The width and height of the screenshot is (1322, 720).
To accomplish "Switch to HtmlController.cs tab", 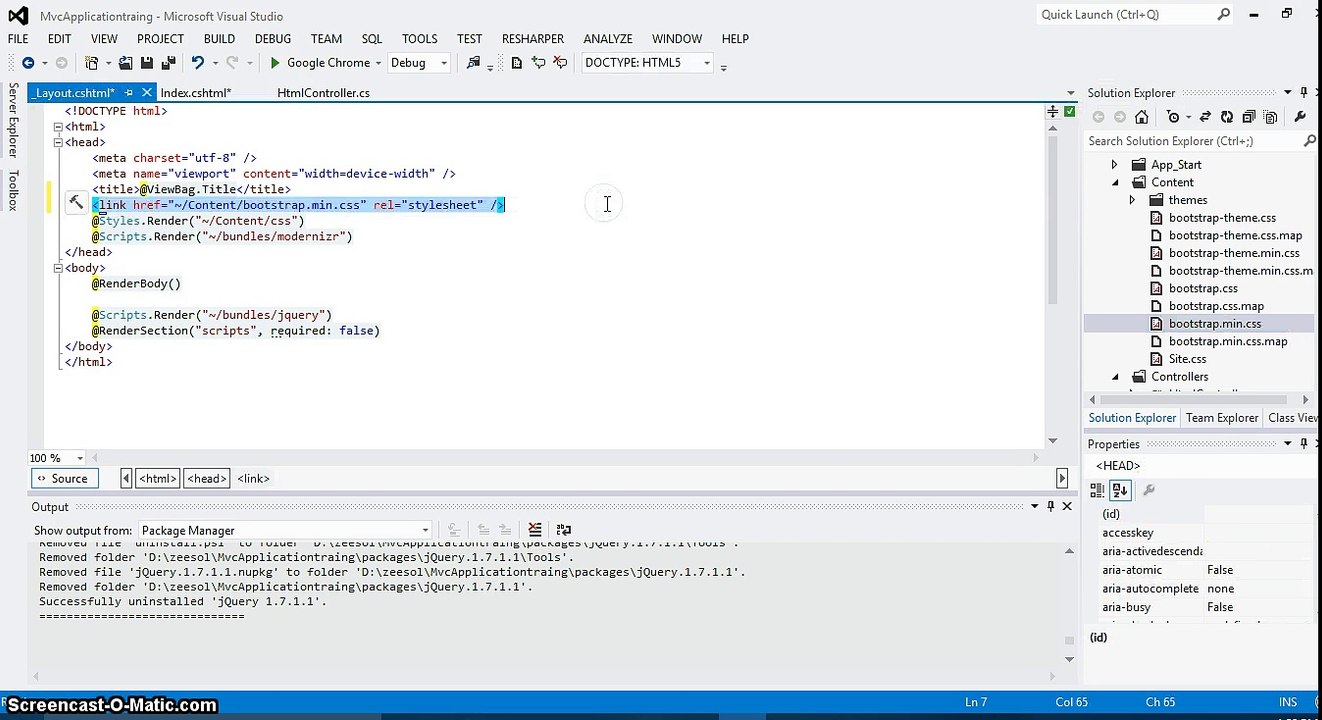I will pyautogui.click(x=323, y=93).
